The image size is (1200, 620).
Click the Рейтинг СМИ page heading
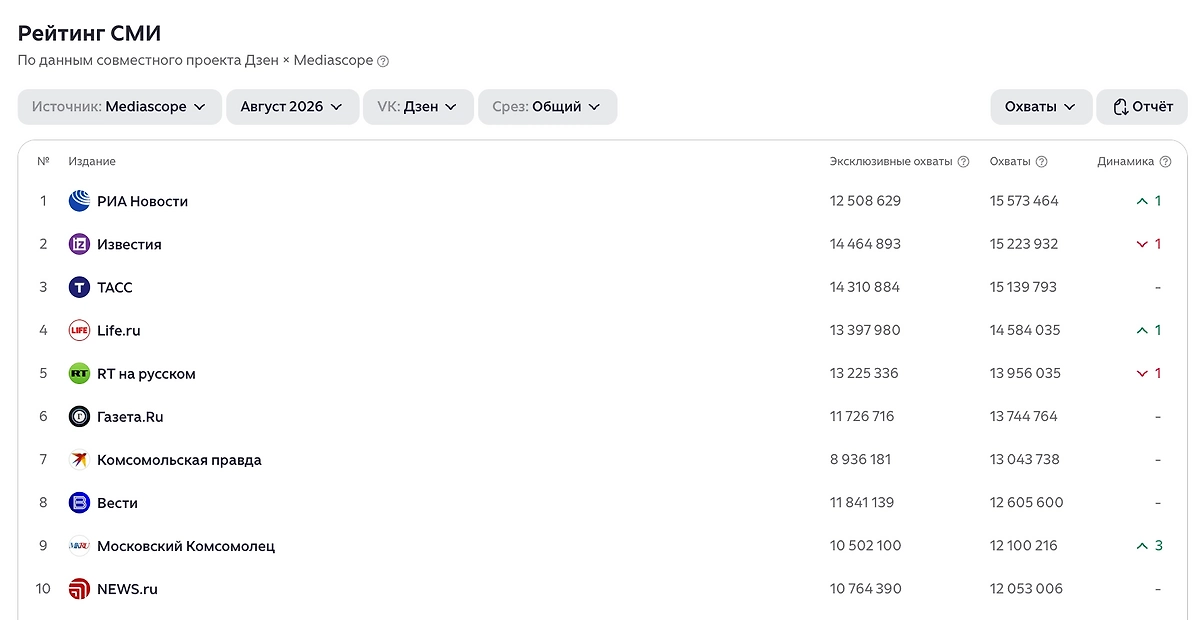[x=89, y=33]
